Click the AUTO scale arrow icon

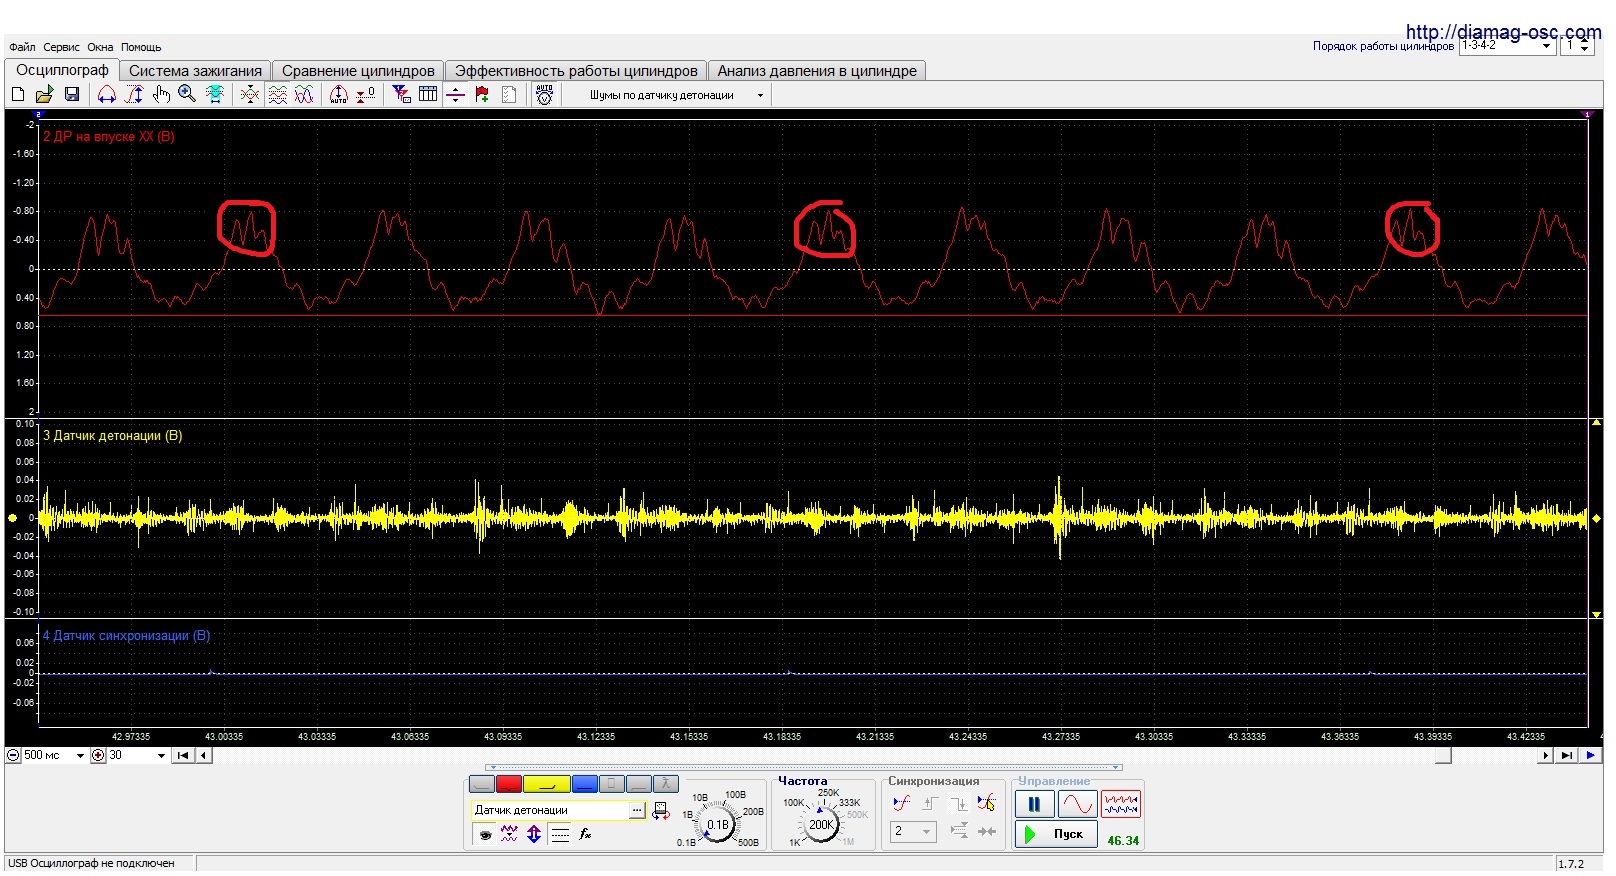339,94
